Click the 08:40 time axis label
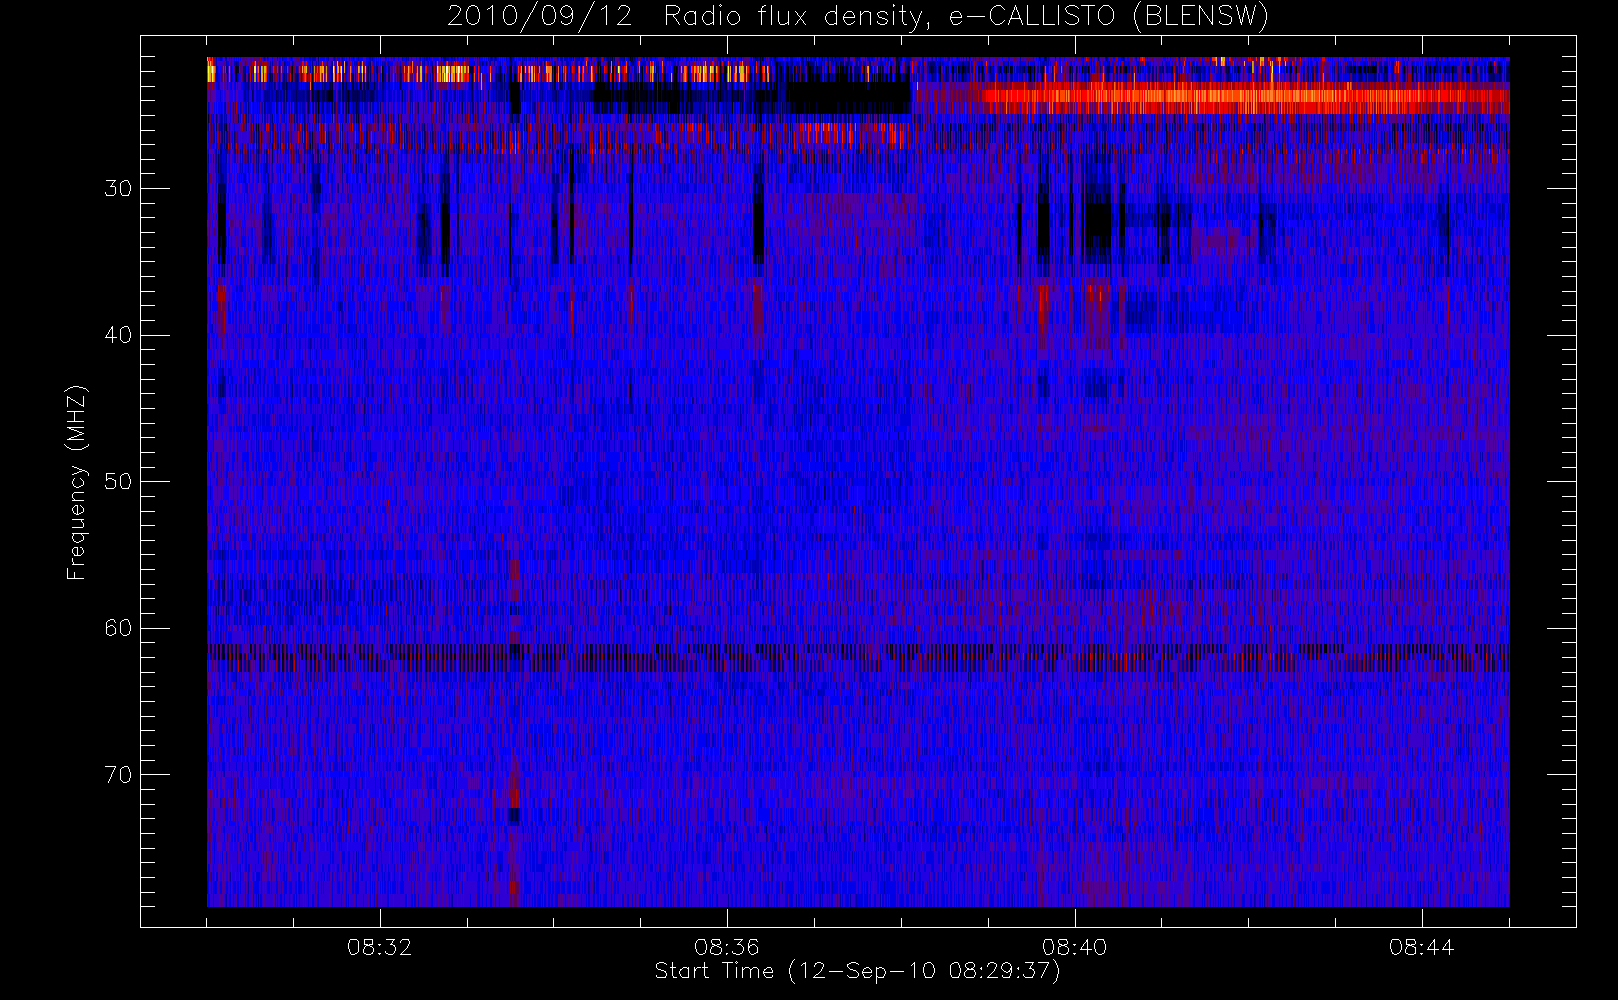Viewport: 1618px width, 1000px height. 1074,947
